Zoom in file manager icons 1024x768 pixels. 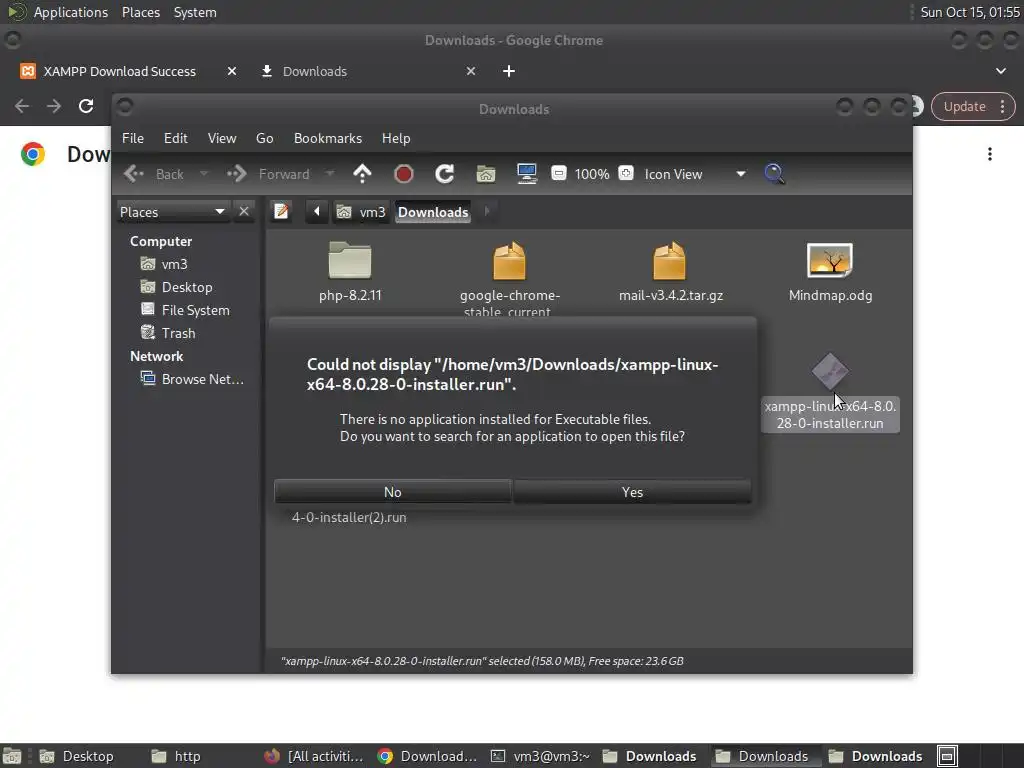coord(626,173)
